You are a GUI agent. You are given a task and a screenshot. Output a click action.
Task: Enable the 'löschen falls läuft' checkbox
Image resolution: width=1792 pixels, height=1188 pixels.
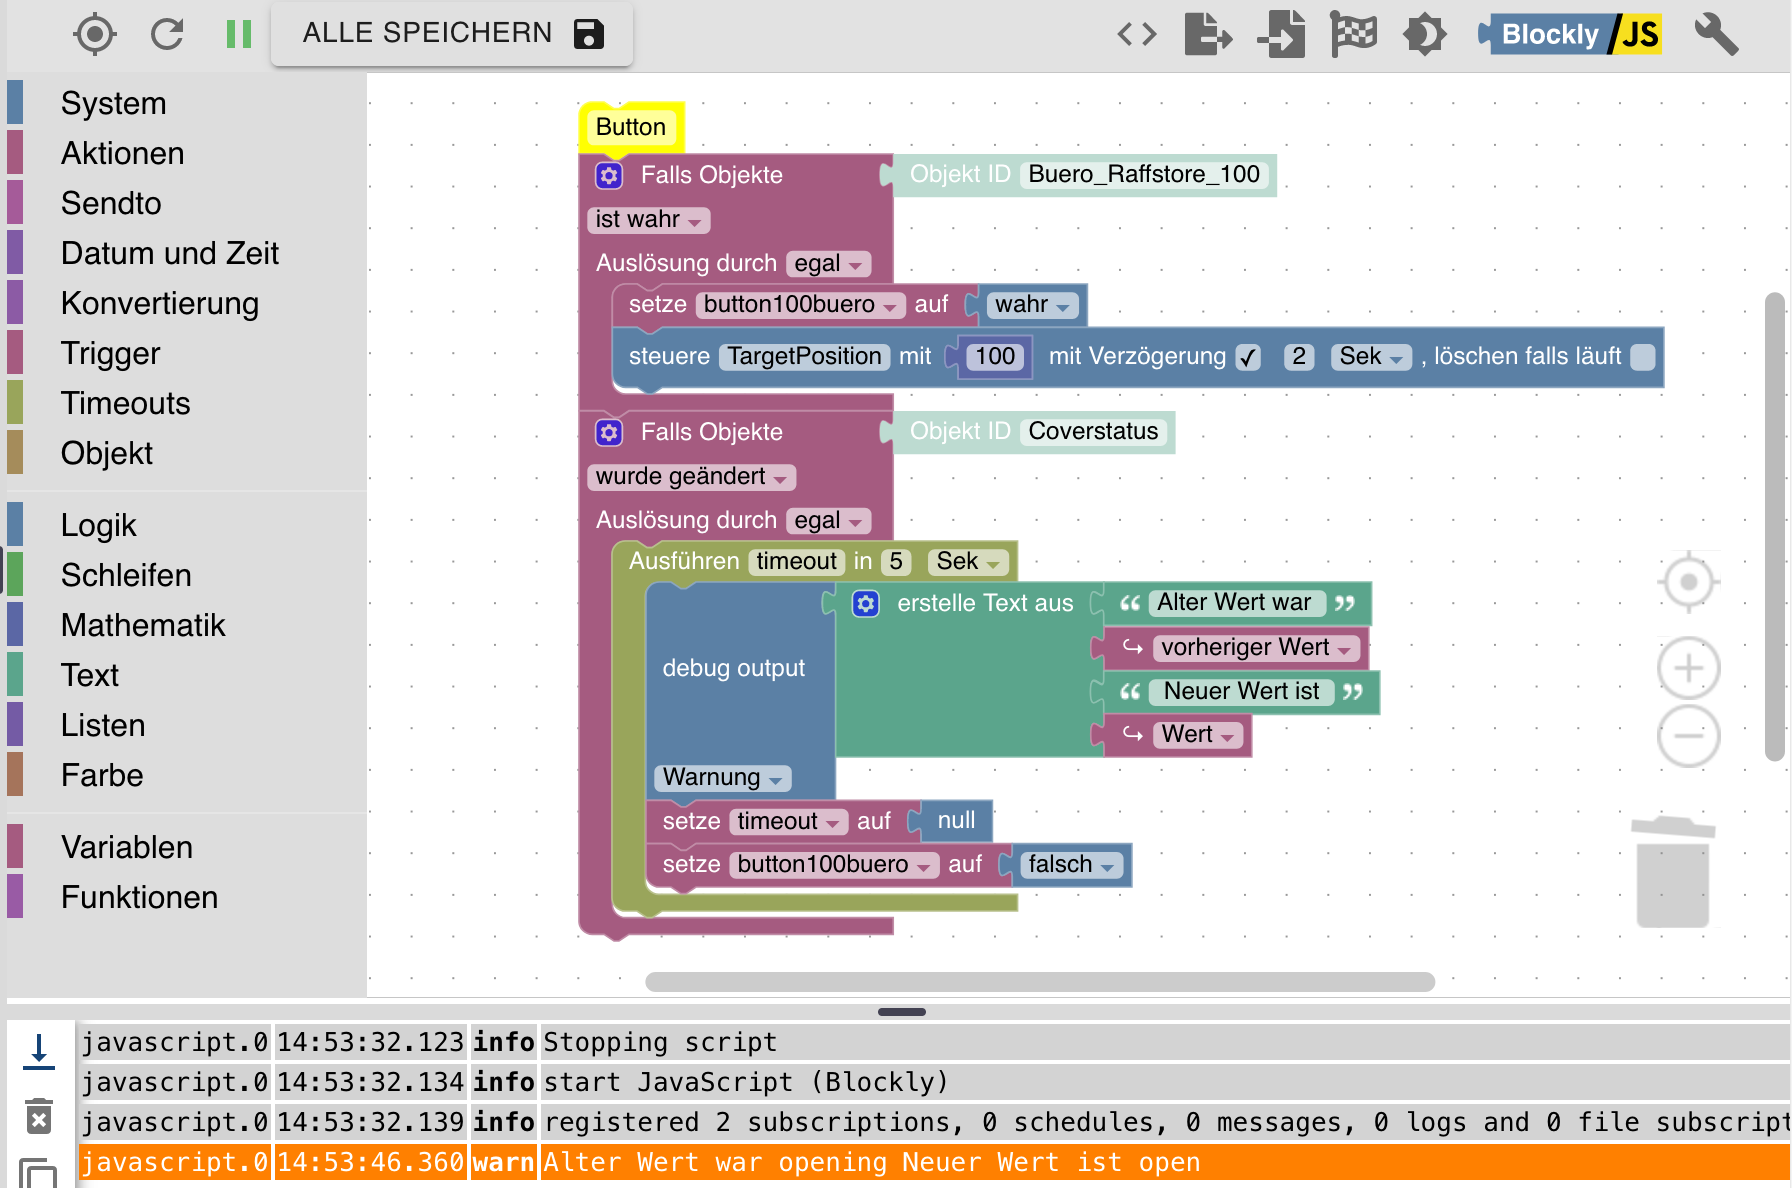click(1643, 357)
